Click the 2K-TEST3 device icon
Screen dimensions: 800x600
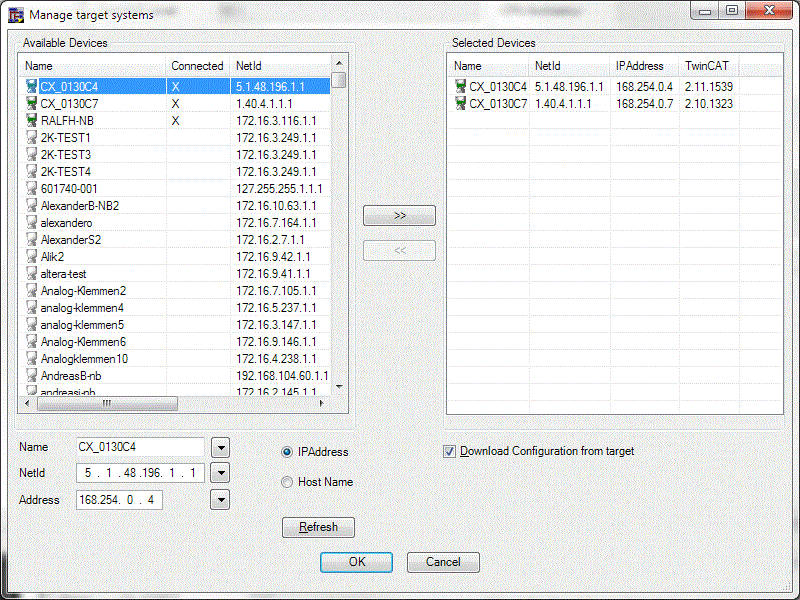tap(32, 154)
